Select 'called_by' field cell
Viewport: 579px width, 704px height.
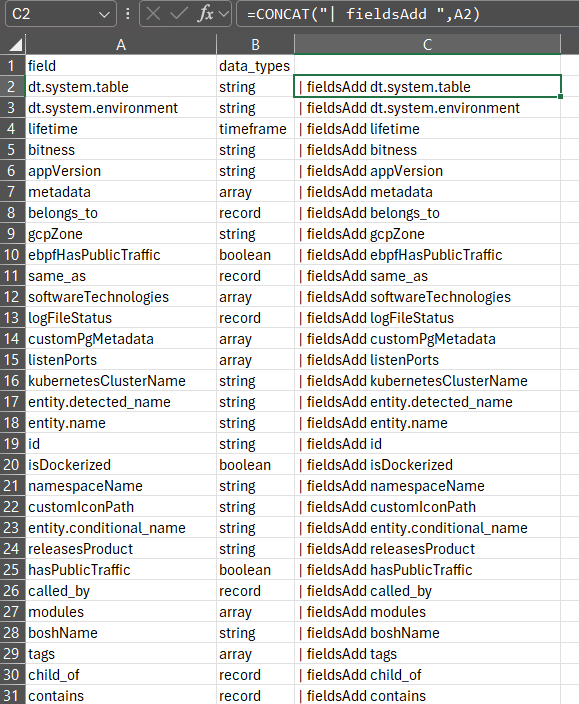pos(121,591)
